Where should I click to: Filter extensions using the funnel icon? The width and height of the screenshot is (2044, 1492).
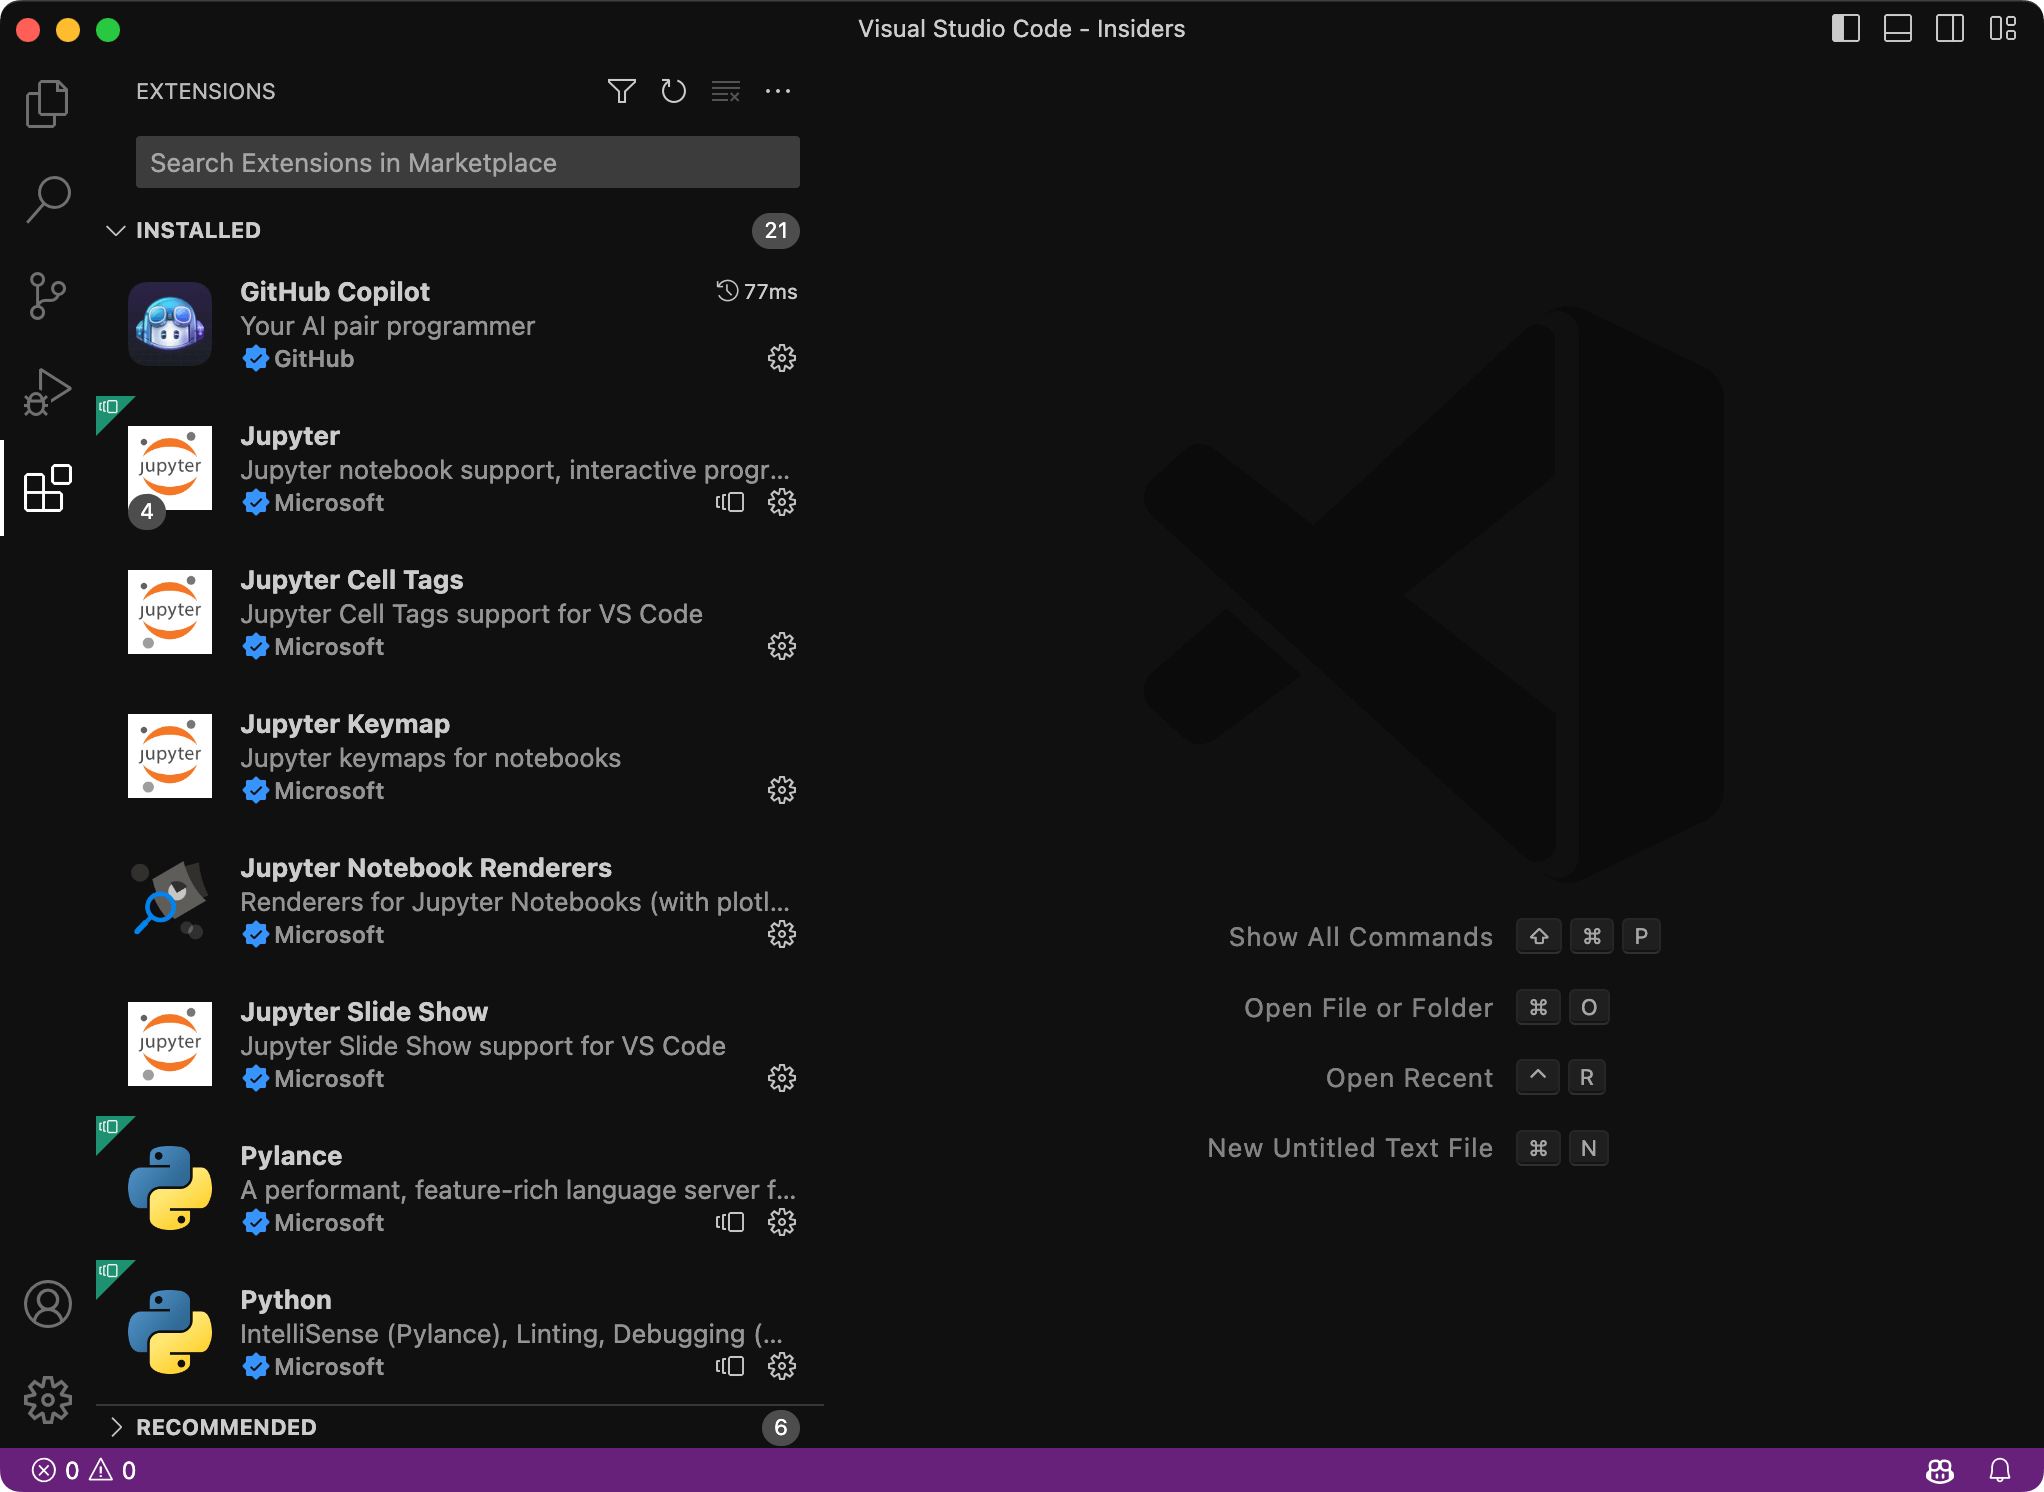(x=621, y=91)
